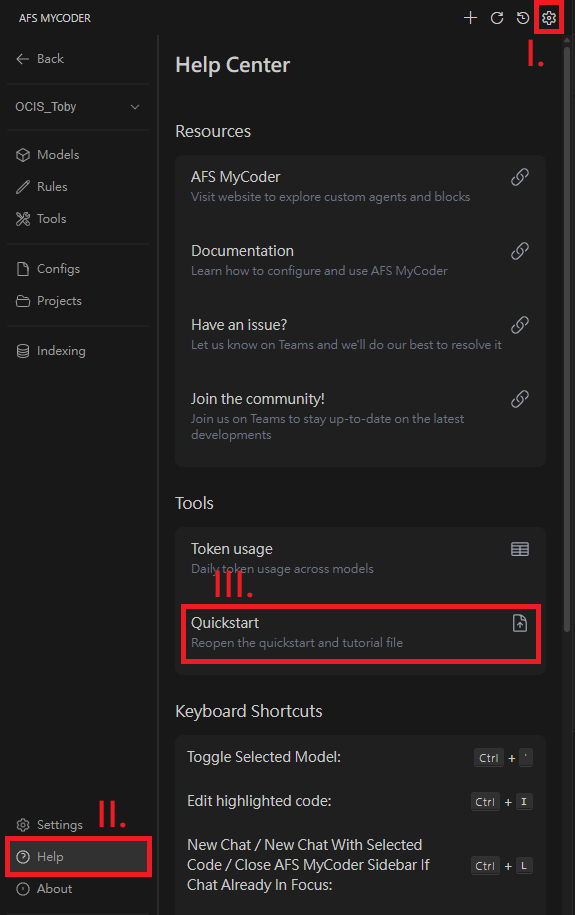The width and height of the screenshot is (575, 915).
Task: Click Ctrl key for Edit highlighted code
Action: (x=485, y=802)
